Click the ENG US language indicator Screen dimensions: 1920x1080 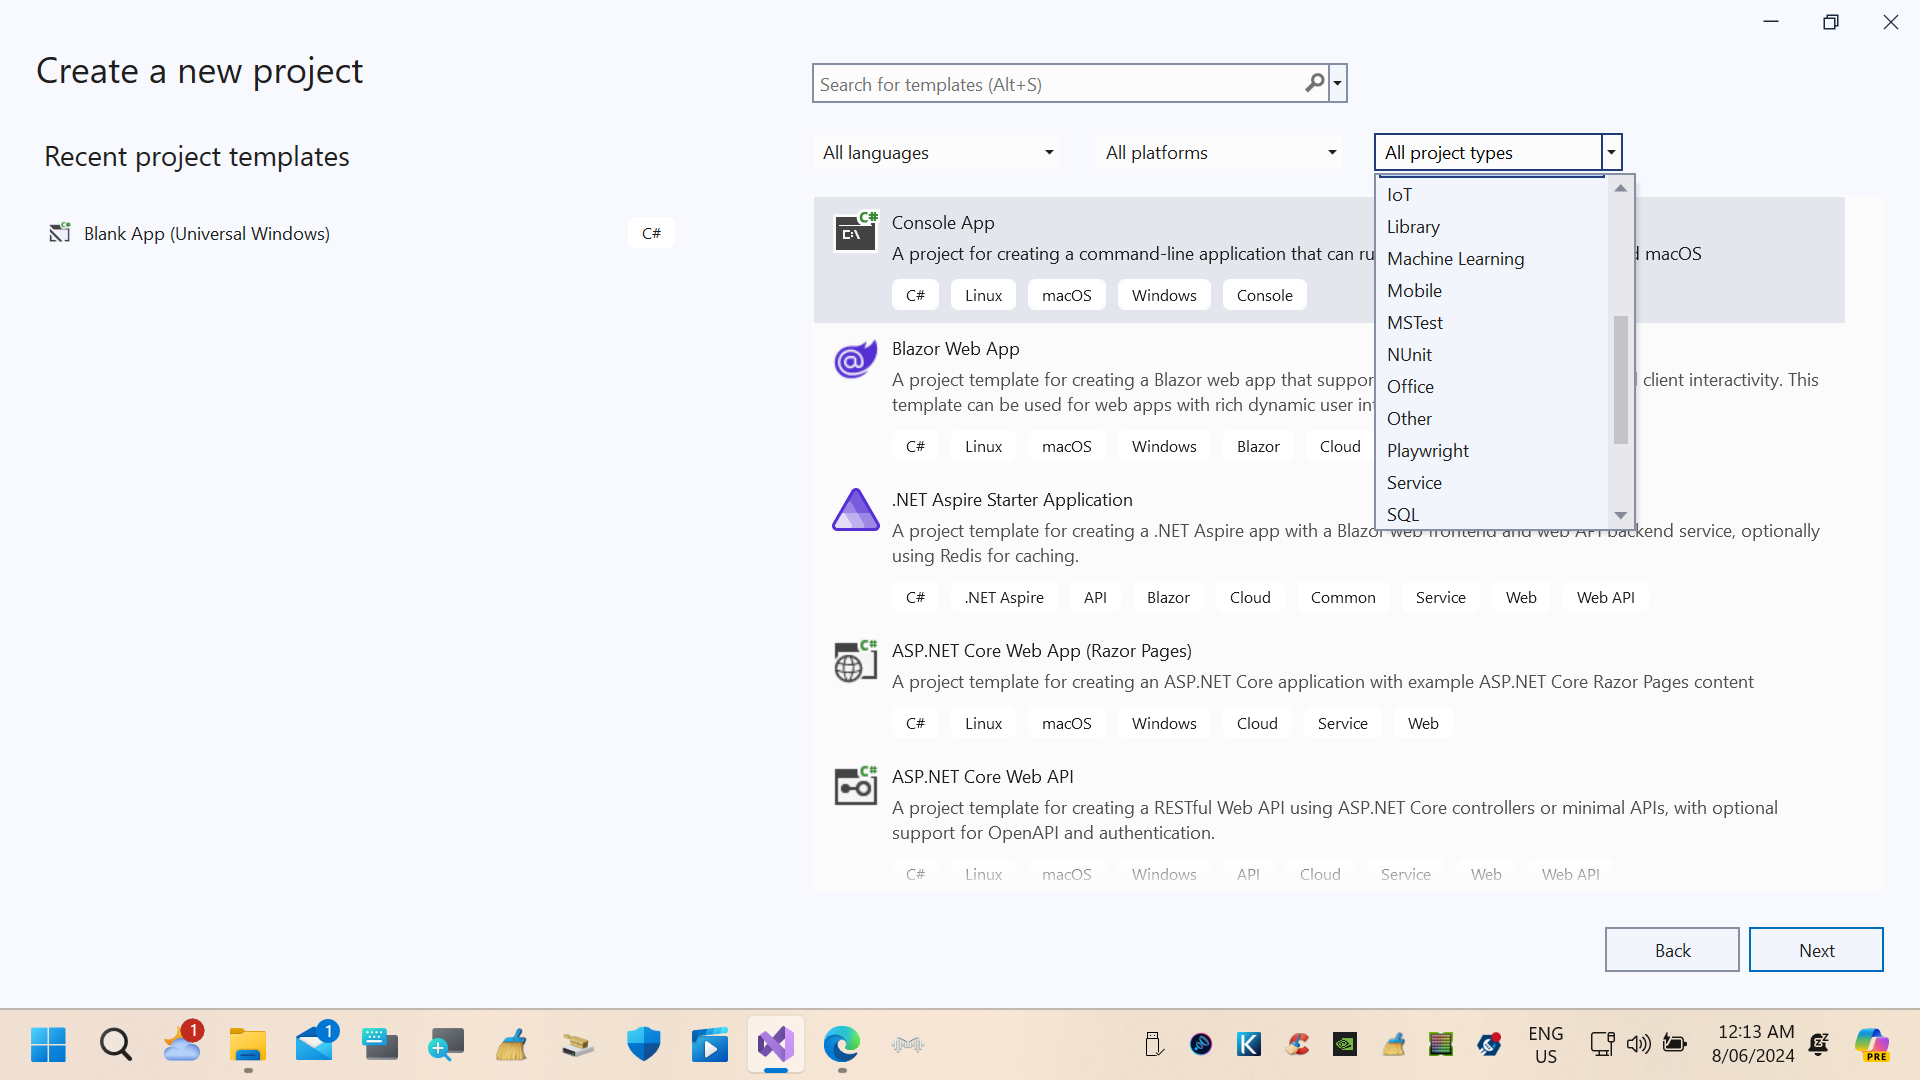1546,1045
